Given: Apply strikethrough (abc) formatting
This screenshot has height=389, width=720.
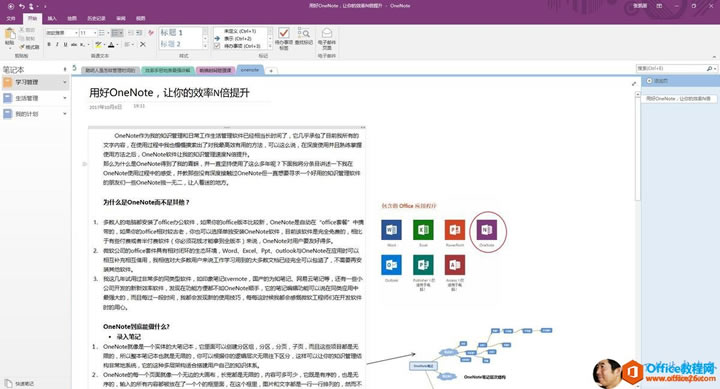Looking at the screenshot, I should 74,45.
